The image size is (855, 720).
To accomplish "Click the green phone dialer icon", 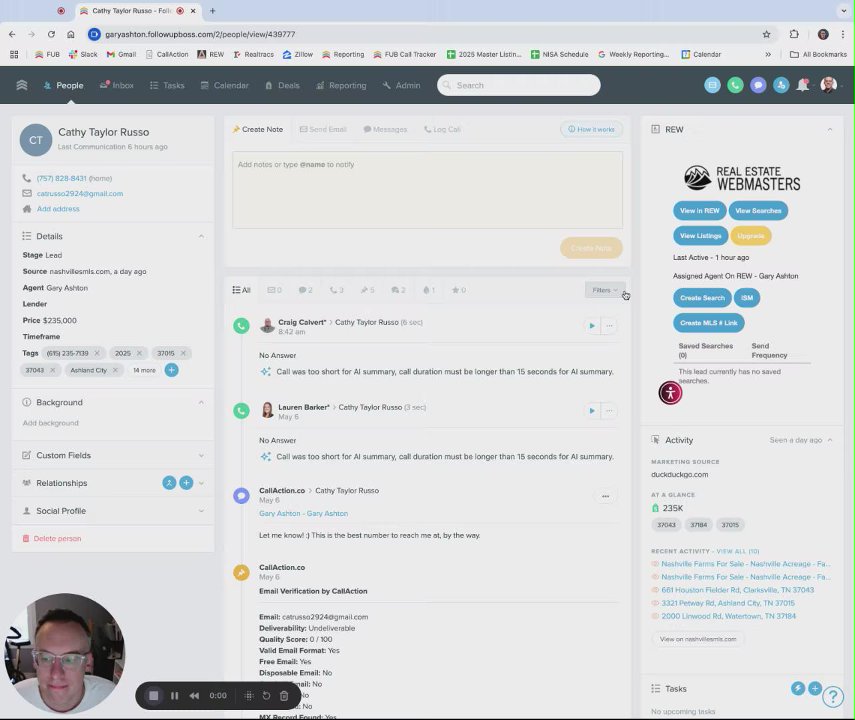I will pos(735,85).
